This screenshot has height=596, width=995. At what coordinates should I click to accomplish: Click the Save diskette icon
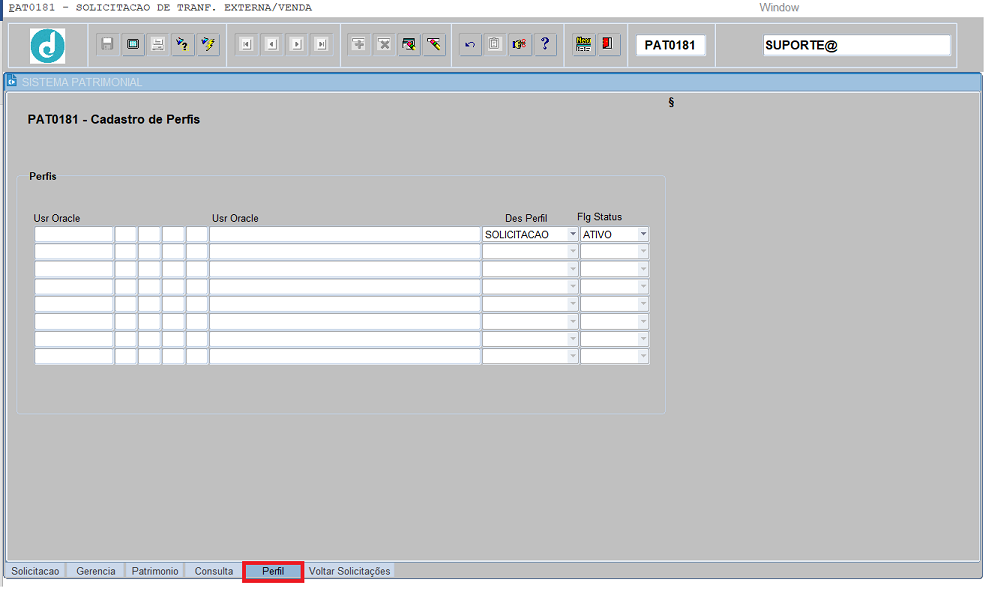[x=107, y=45]
